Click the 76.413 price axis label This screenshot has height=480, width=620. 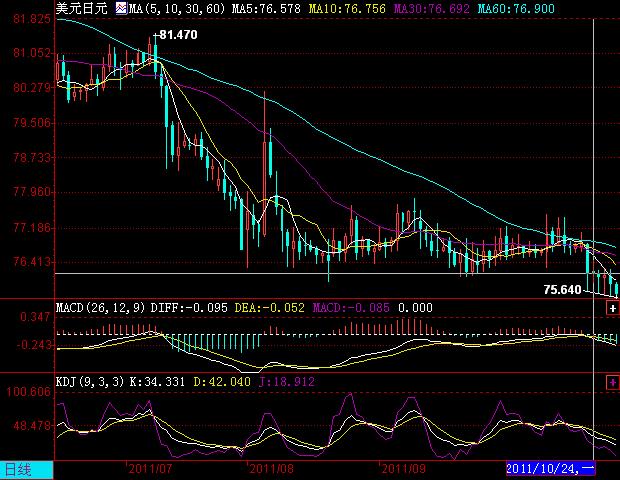click(x=32, y=262)
